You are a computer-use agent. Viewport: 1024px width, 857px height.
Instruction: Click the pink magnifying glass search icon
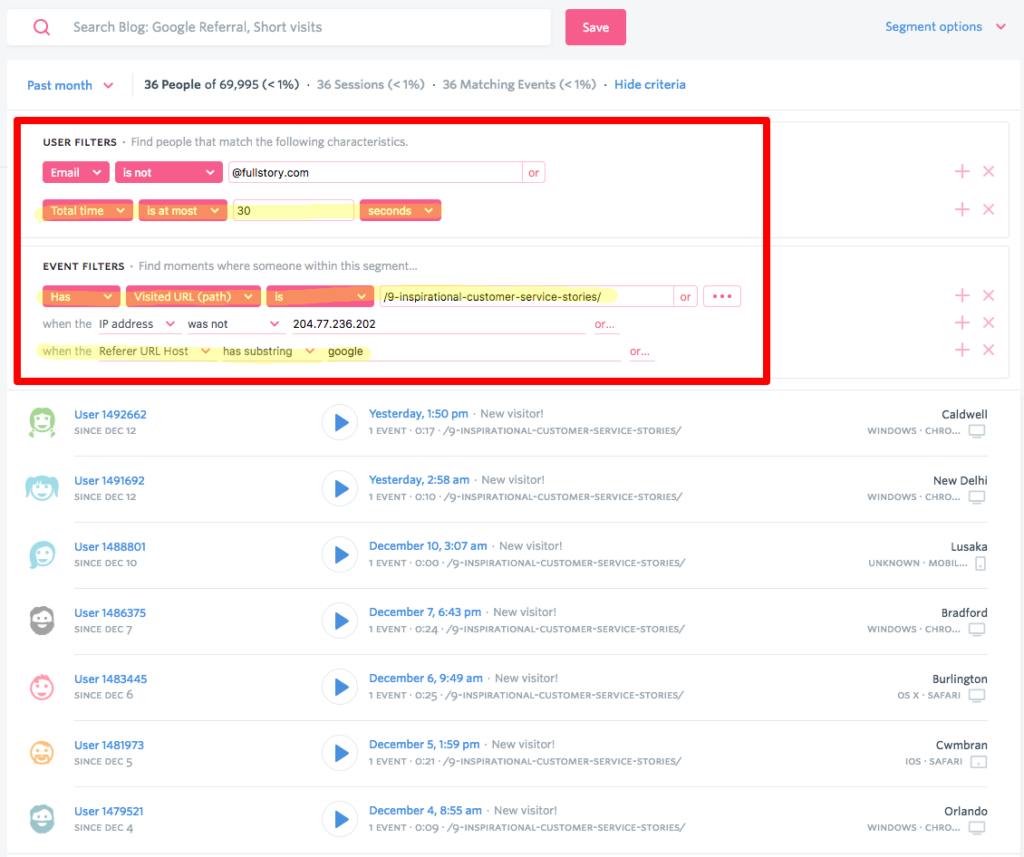click(40, 27)
